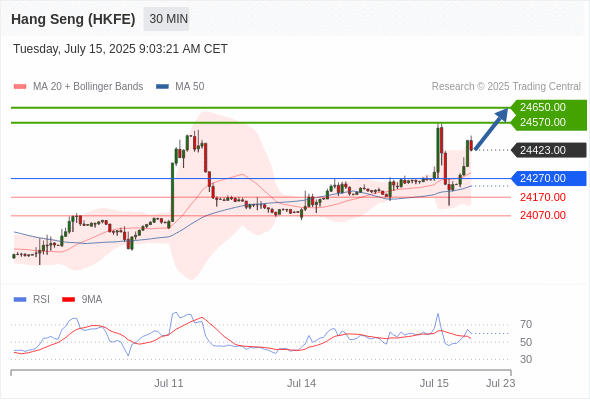Image resolution: width=590 pixels, height=400 pixels.
Task: Select the 24070.00 support level label
Action: (x=543, y=215)
